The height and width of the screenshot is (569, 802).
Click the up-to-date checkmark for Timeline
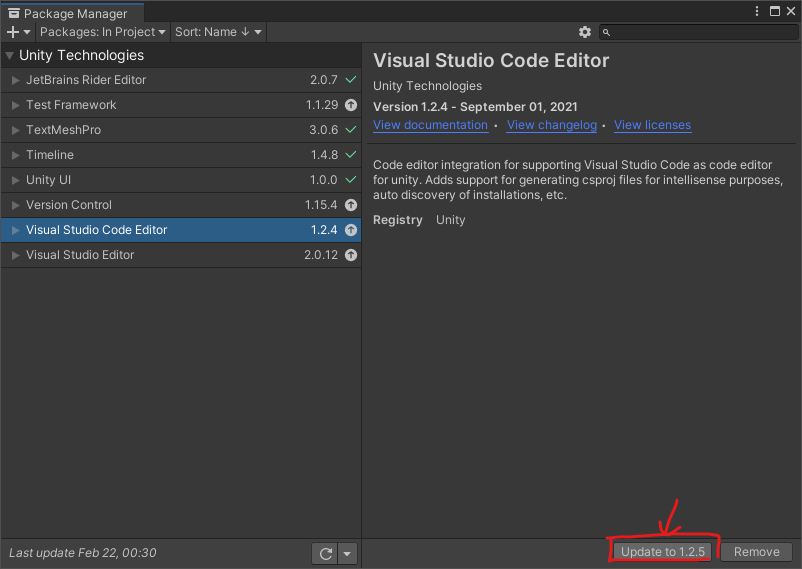pos(351,155)
